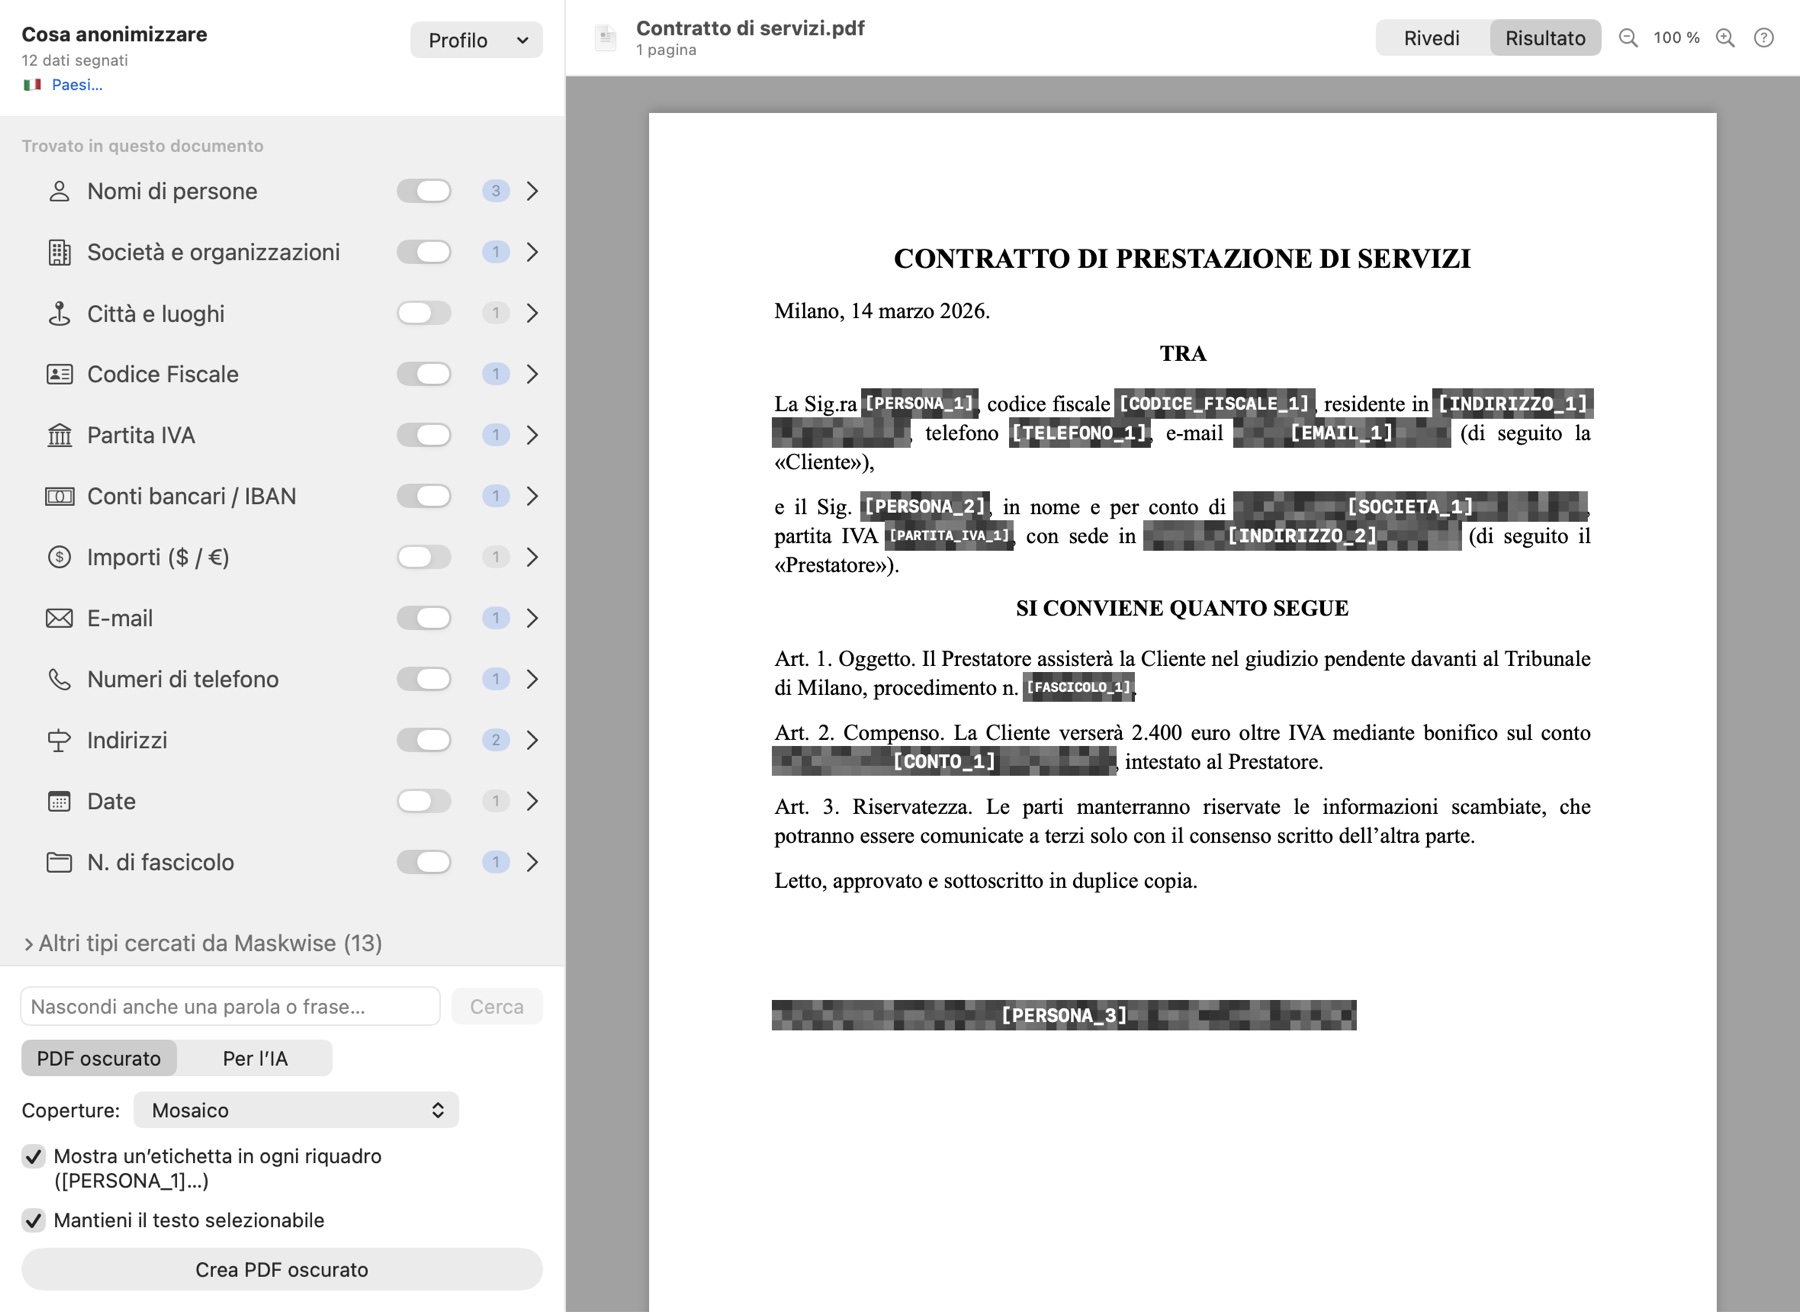Turn on the Importi toggle switch
The height and width of the screenshot is (1312, 1800).
(x=424, y=557)
